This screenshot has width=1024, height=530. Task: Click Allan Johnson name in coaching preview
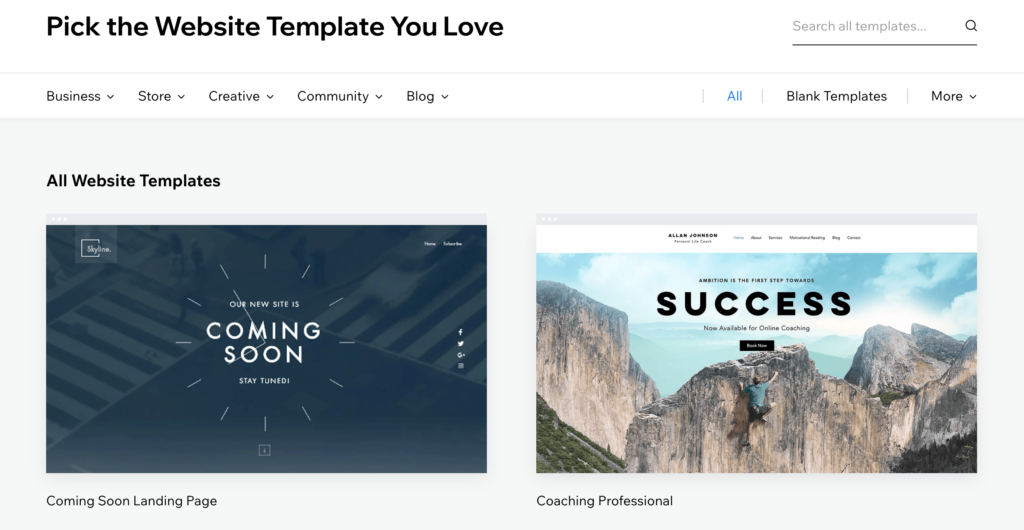(692, 236)
